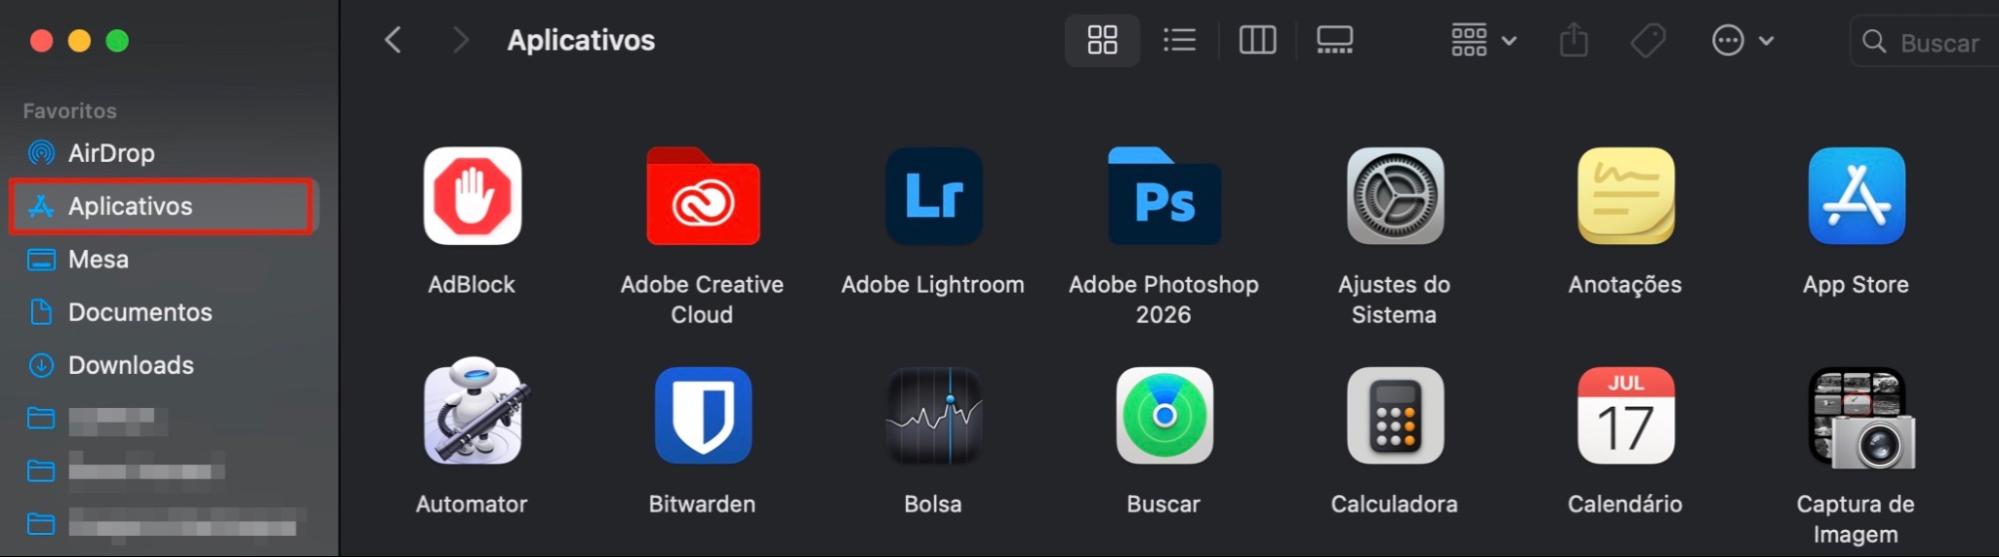Switch to icon grid view
The height and width of the screenshot is (557, 1999).
coord(1102,40)
